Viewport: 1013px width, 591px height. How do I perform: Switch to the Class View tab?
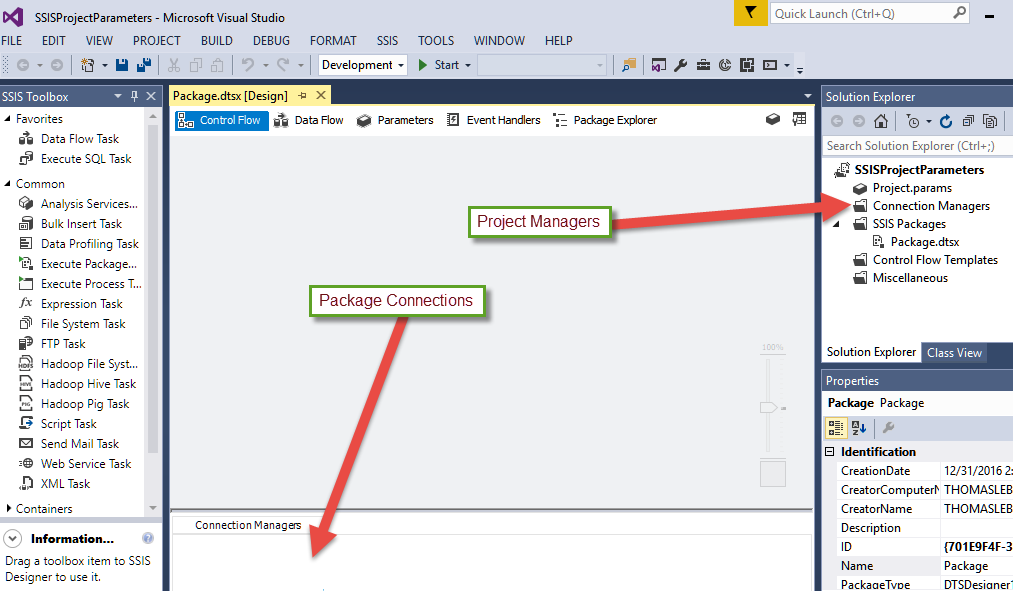954,353
